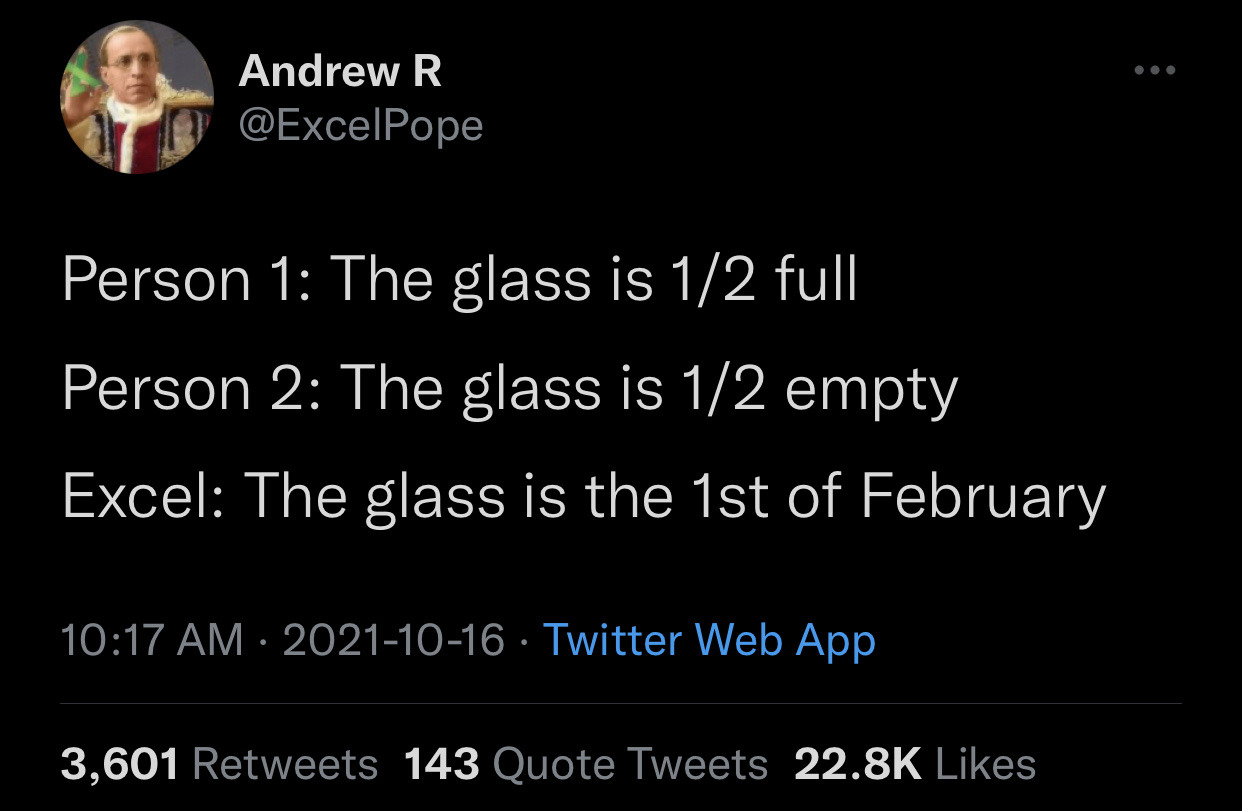Click the Twitter Web App source link
The image size is (1242, 811).
pyautogui.click(x=709, y=640)
